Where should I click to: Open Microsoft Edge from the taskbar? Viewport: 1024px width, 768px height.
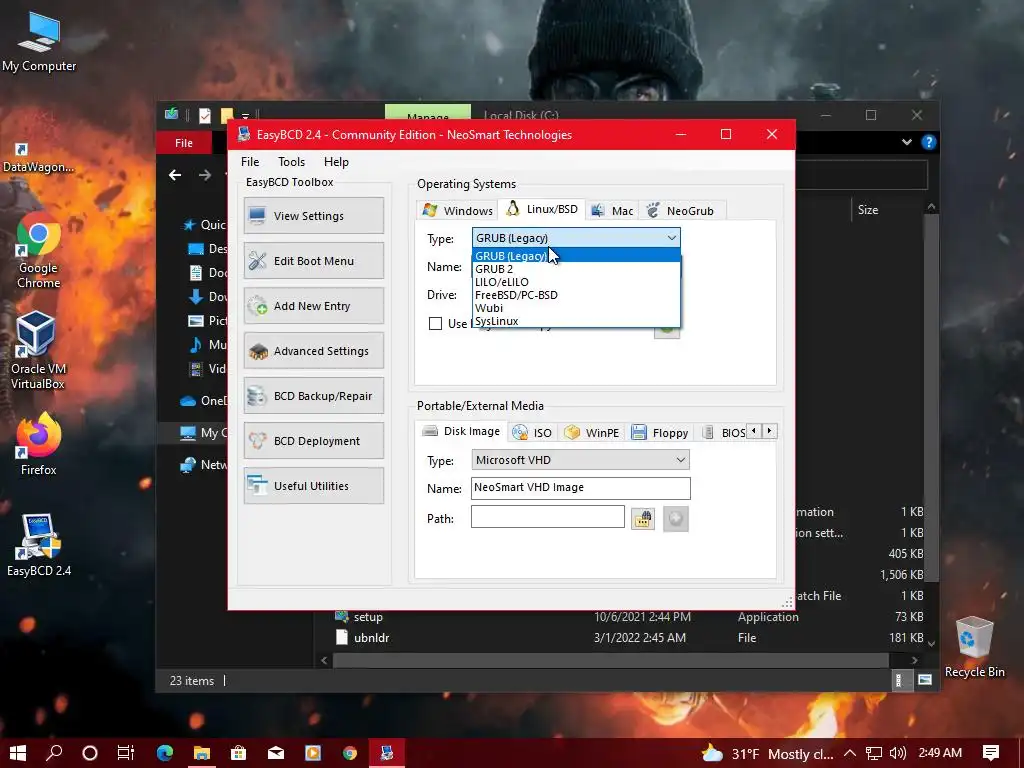(165, 753)
